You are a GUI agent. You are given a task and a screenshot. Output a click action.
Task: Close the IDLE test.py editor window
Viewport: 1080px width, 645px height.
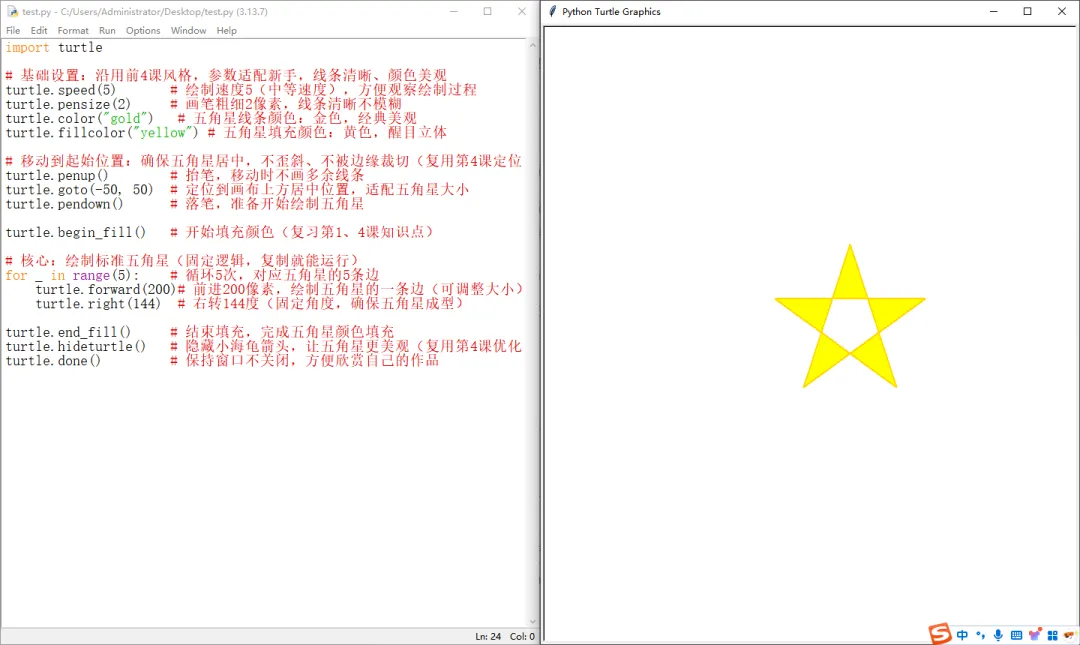click(x=521, y=11)
